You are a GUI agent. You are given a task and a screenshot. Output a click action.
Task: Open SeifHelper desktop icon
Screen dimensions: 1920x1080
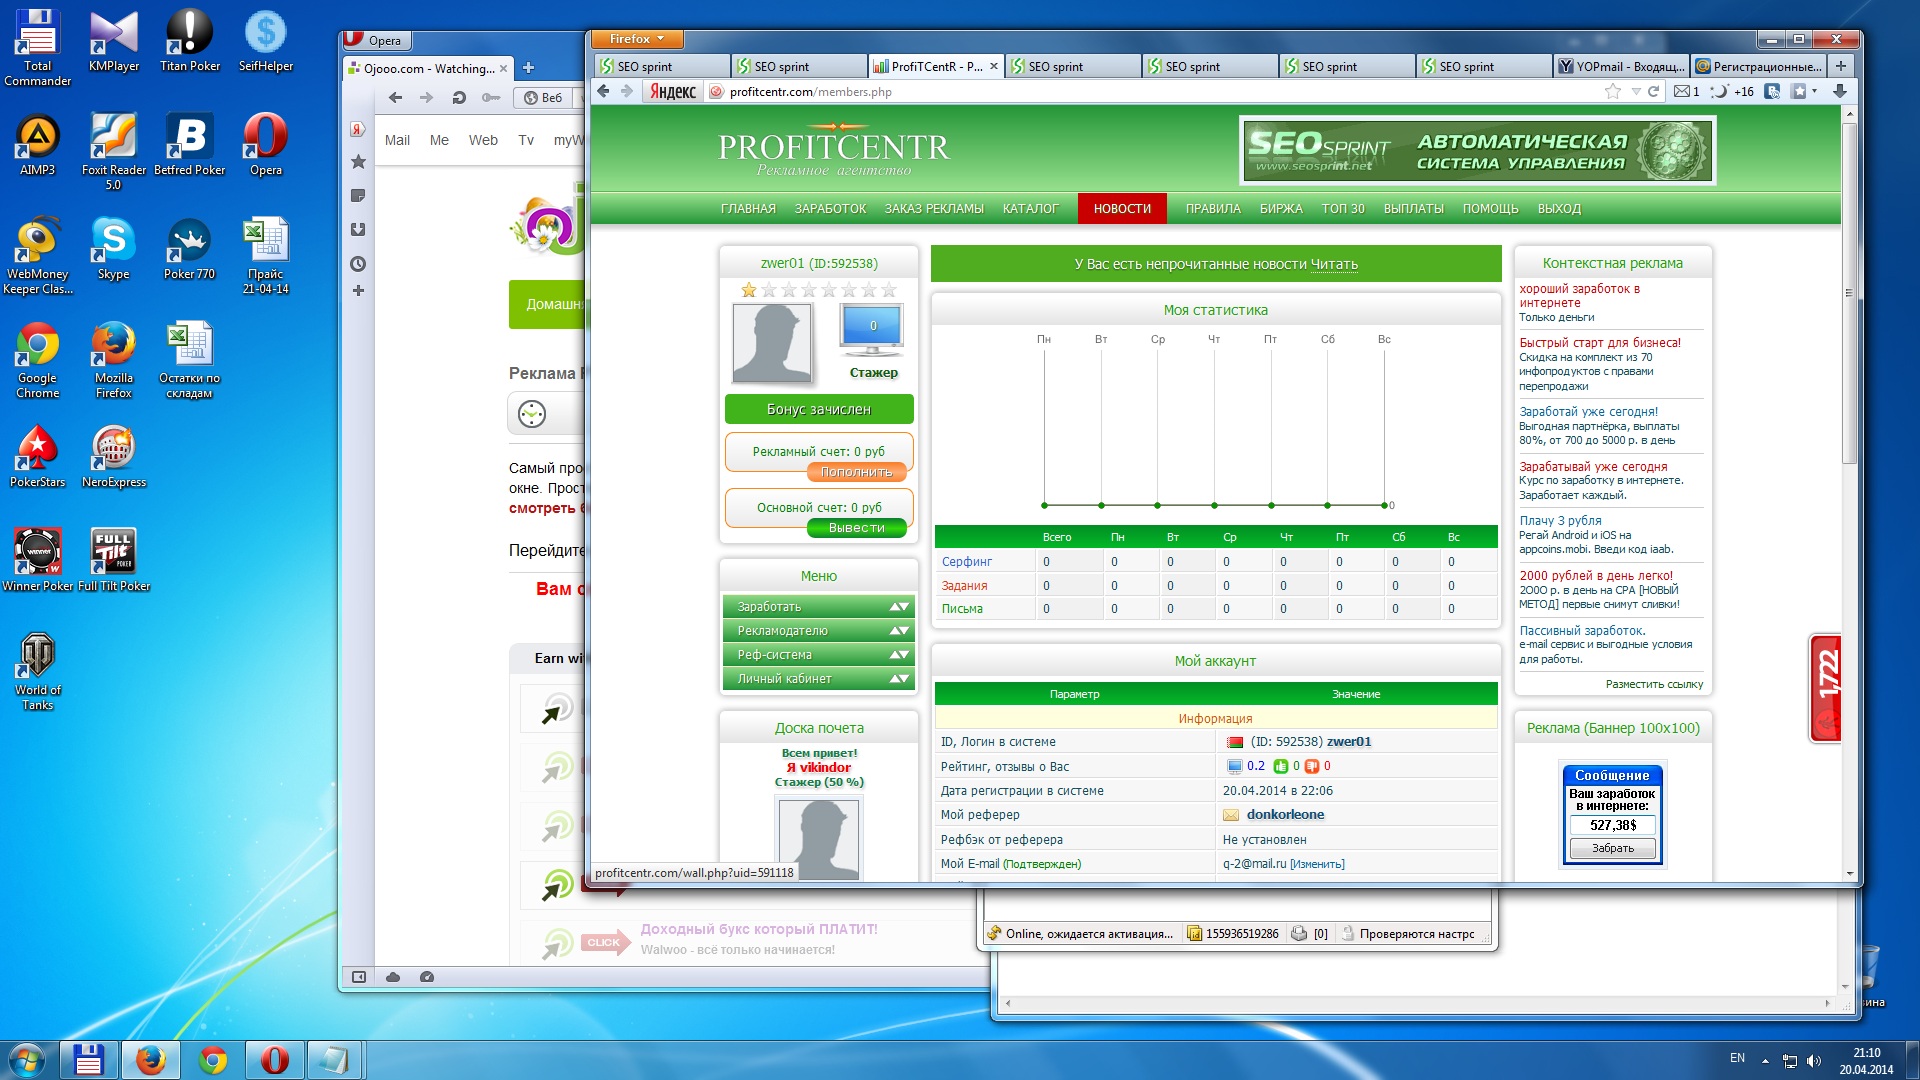[x=266, y=40]
